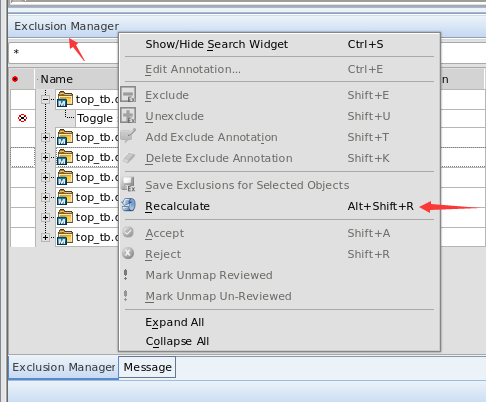This screenshot has width=486, height=402.
Task: Click the Exclude icon in context menu
Action: [128, 94]
